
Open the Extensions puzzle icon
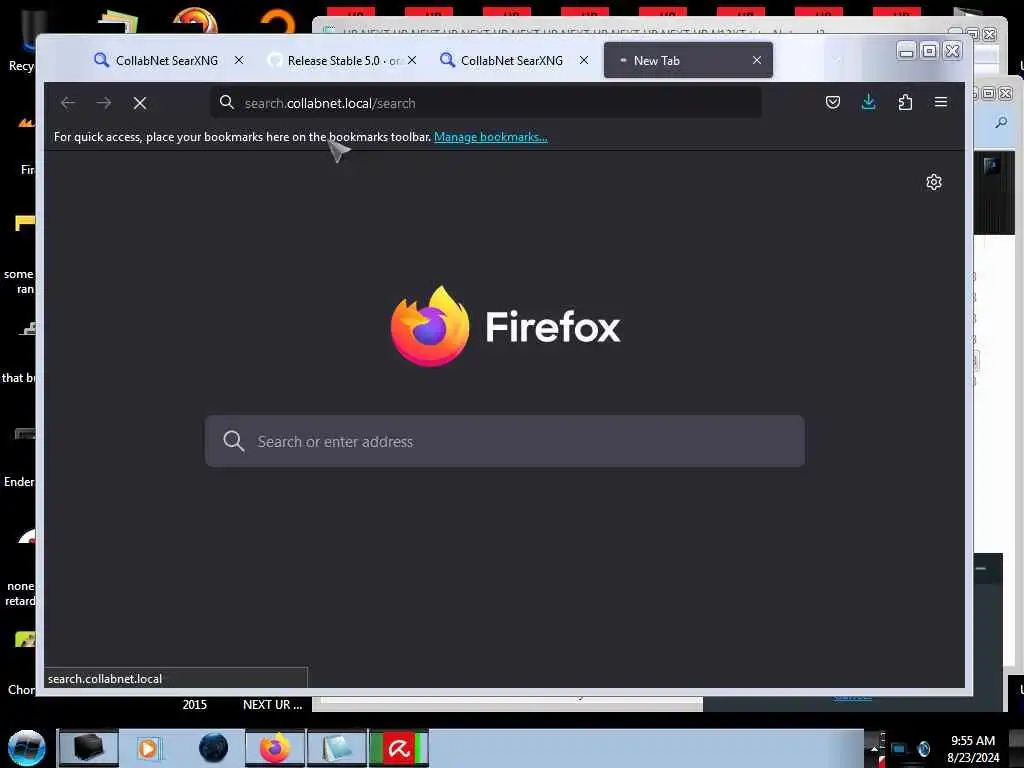click(905, 102)
